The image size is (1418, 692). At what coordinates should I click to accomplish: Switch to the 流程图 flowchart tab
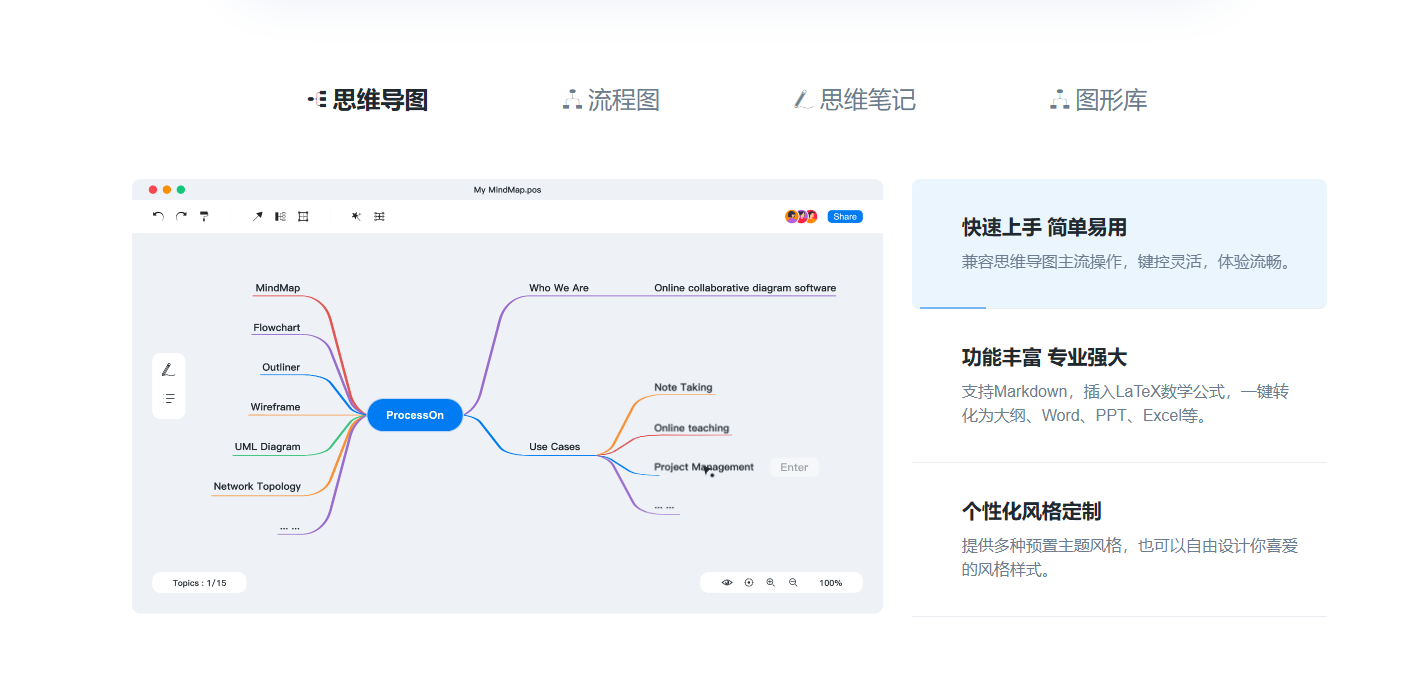[611, 100]
